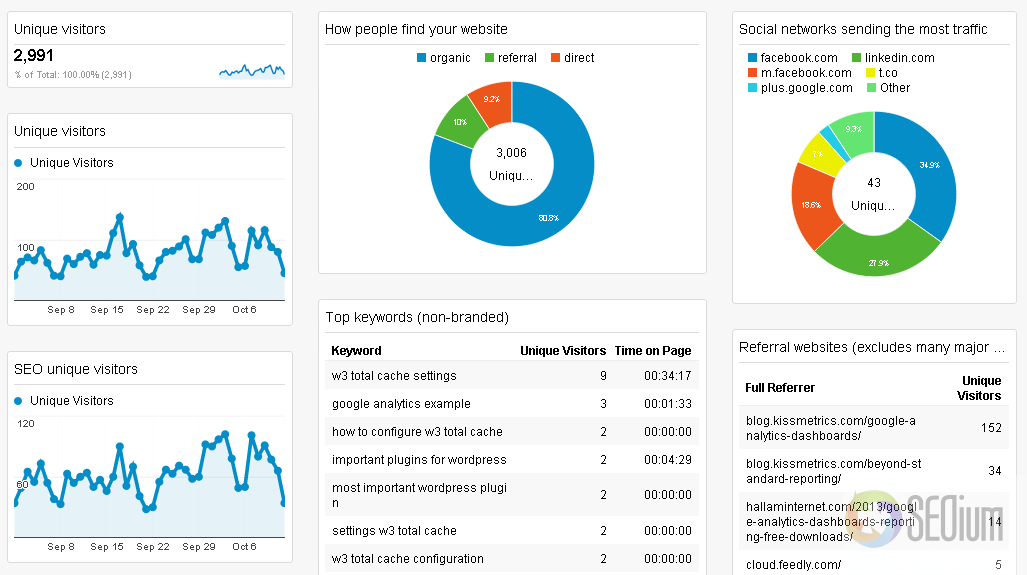Image resolution: width=1027 pixels, height=575 pixels.
Task: Select the 18.6% m.facebook.com donut slice
Action: click(x=811, y=205)
